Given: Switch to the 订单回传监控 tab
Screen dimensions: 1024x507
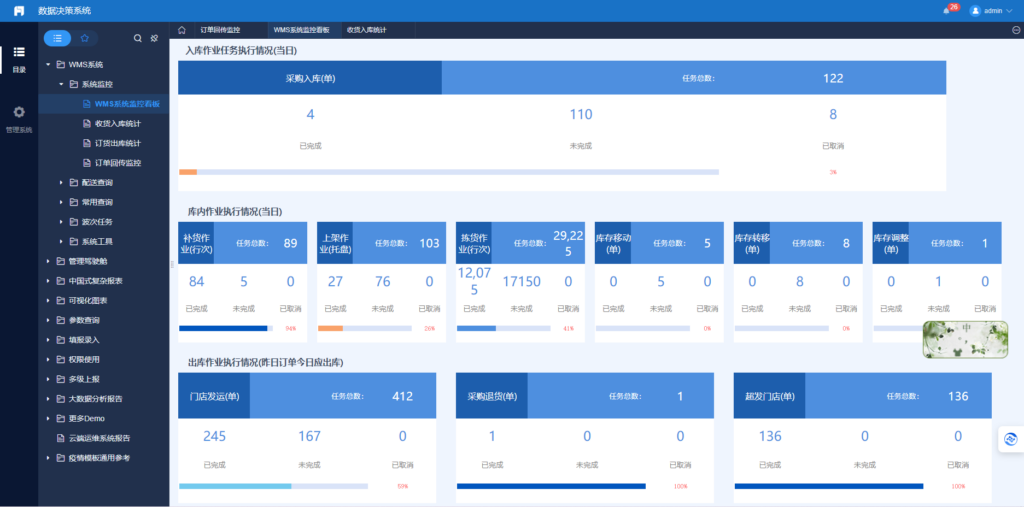Looking at the screenshot, I should point(220,30).
